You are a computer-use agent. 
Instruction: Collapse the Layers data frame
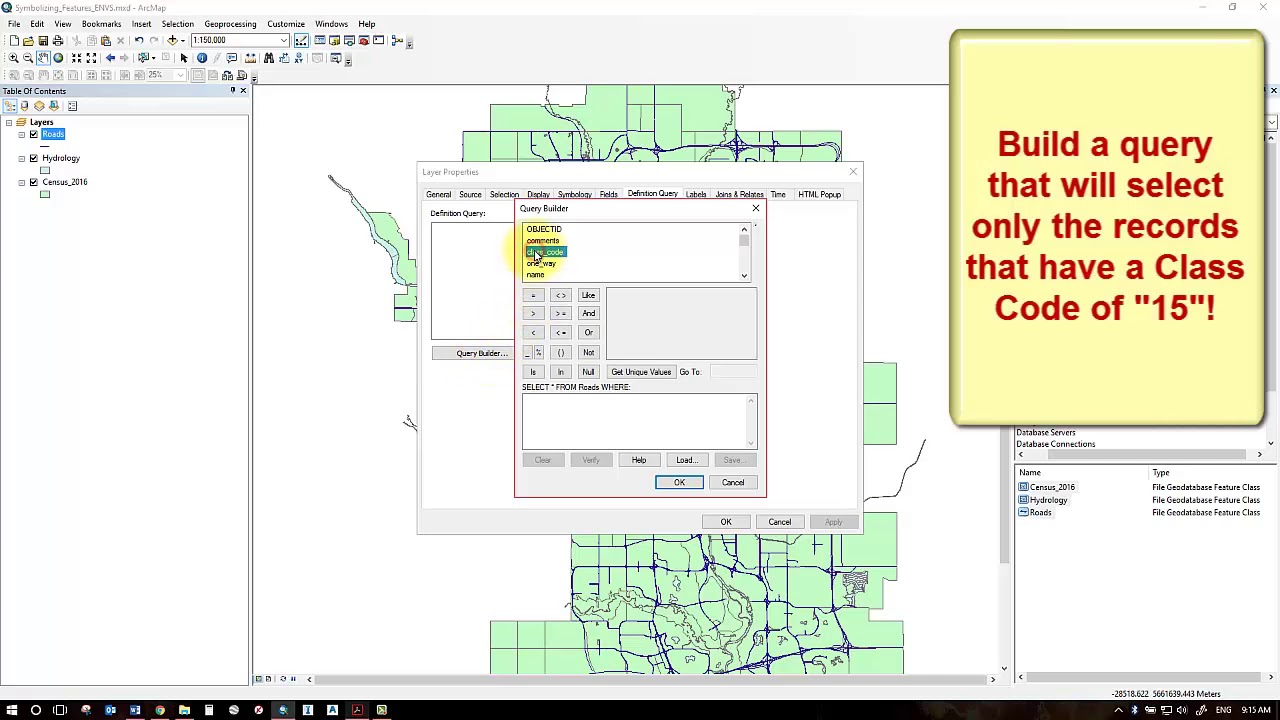[x=9, y=122]
